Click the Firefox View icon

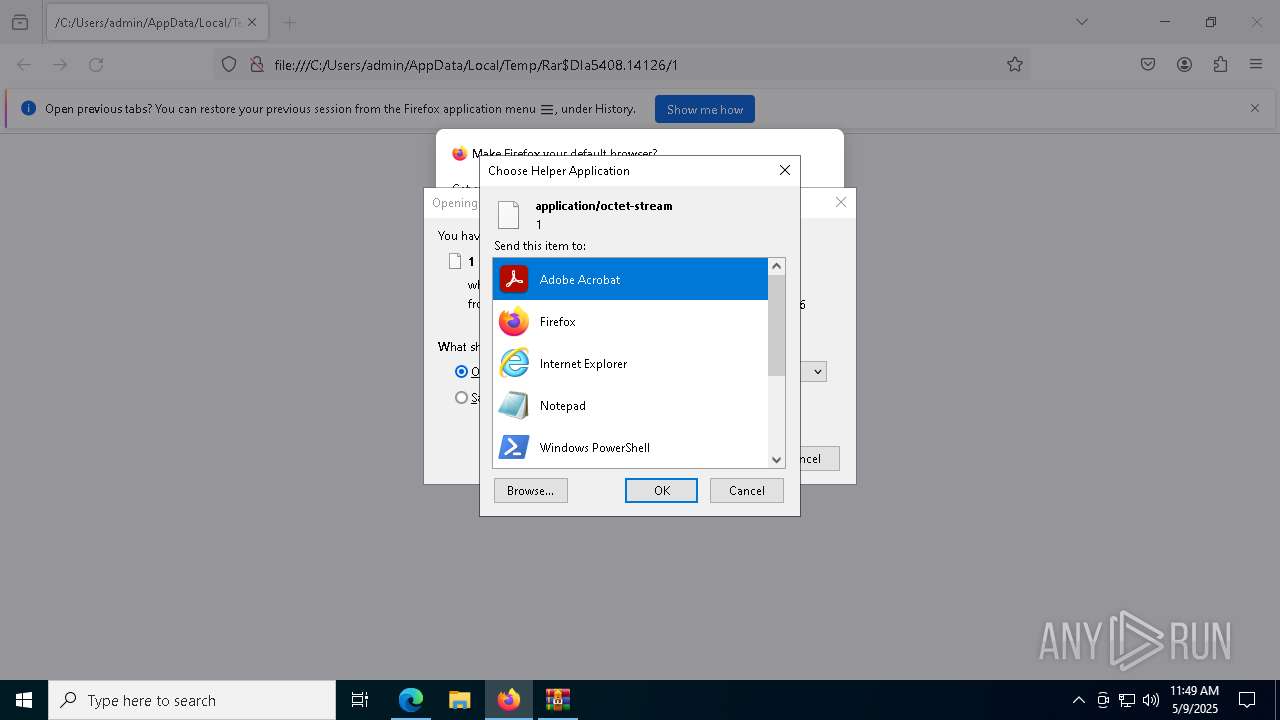click(x=20, y=22)
